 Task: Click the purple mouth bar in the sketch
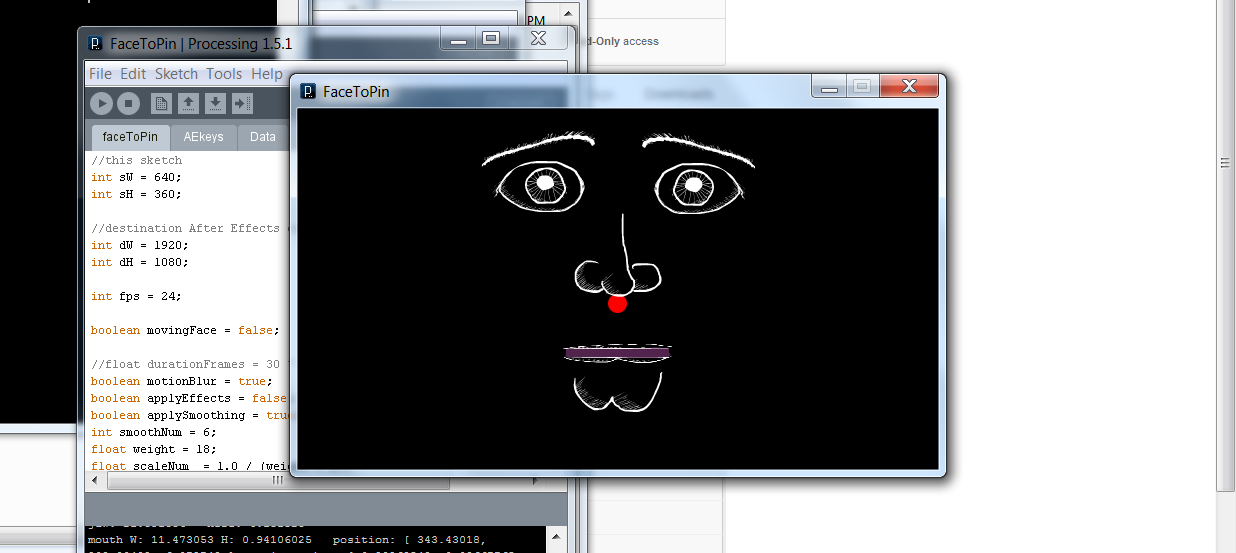(x=617, y=353)
